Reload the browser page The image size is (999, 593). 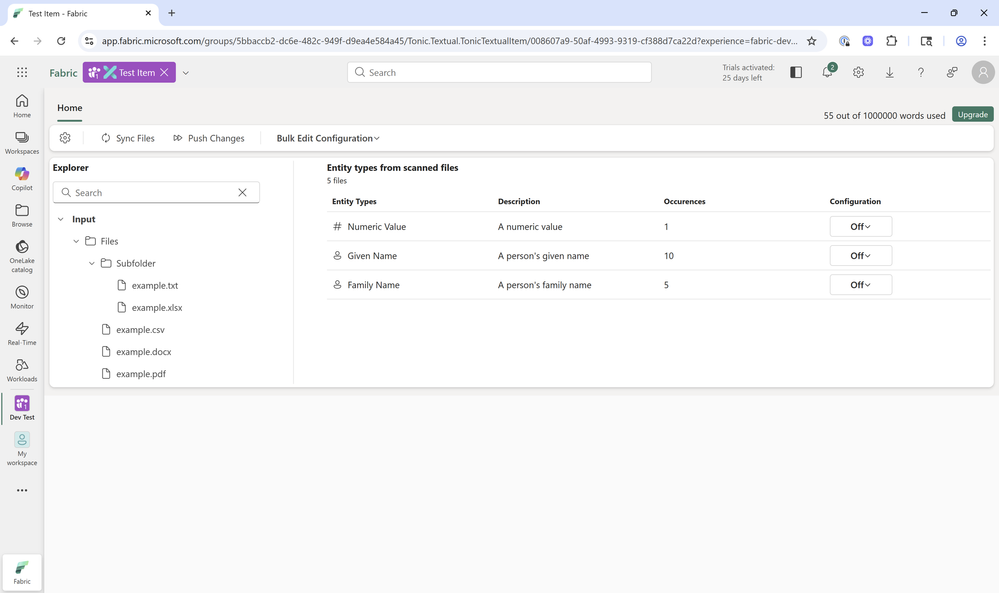pos(61,41)
